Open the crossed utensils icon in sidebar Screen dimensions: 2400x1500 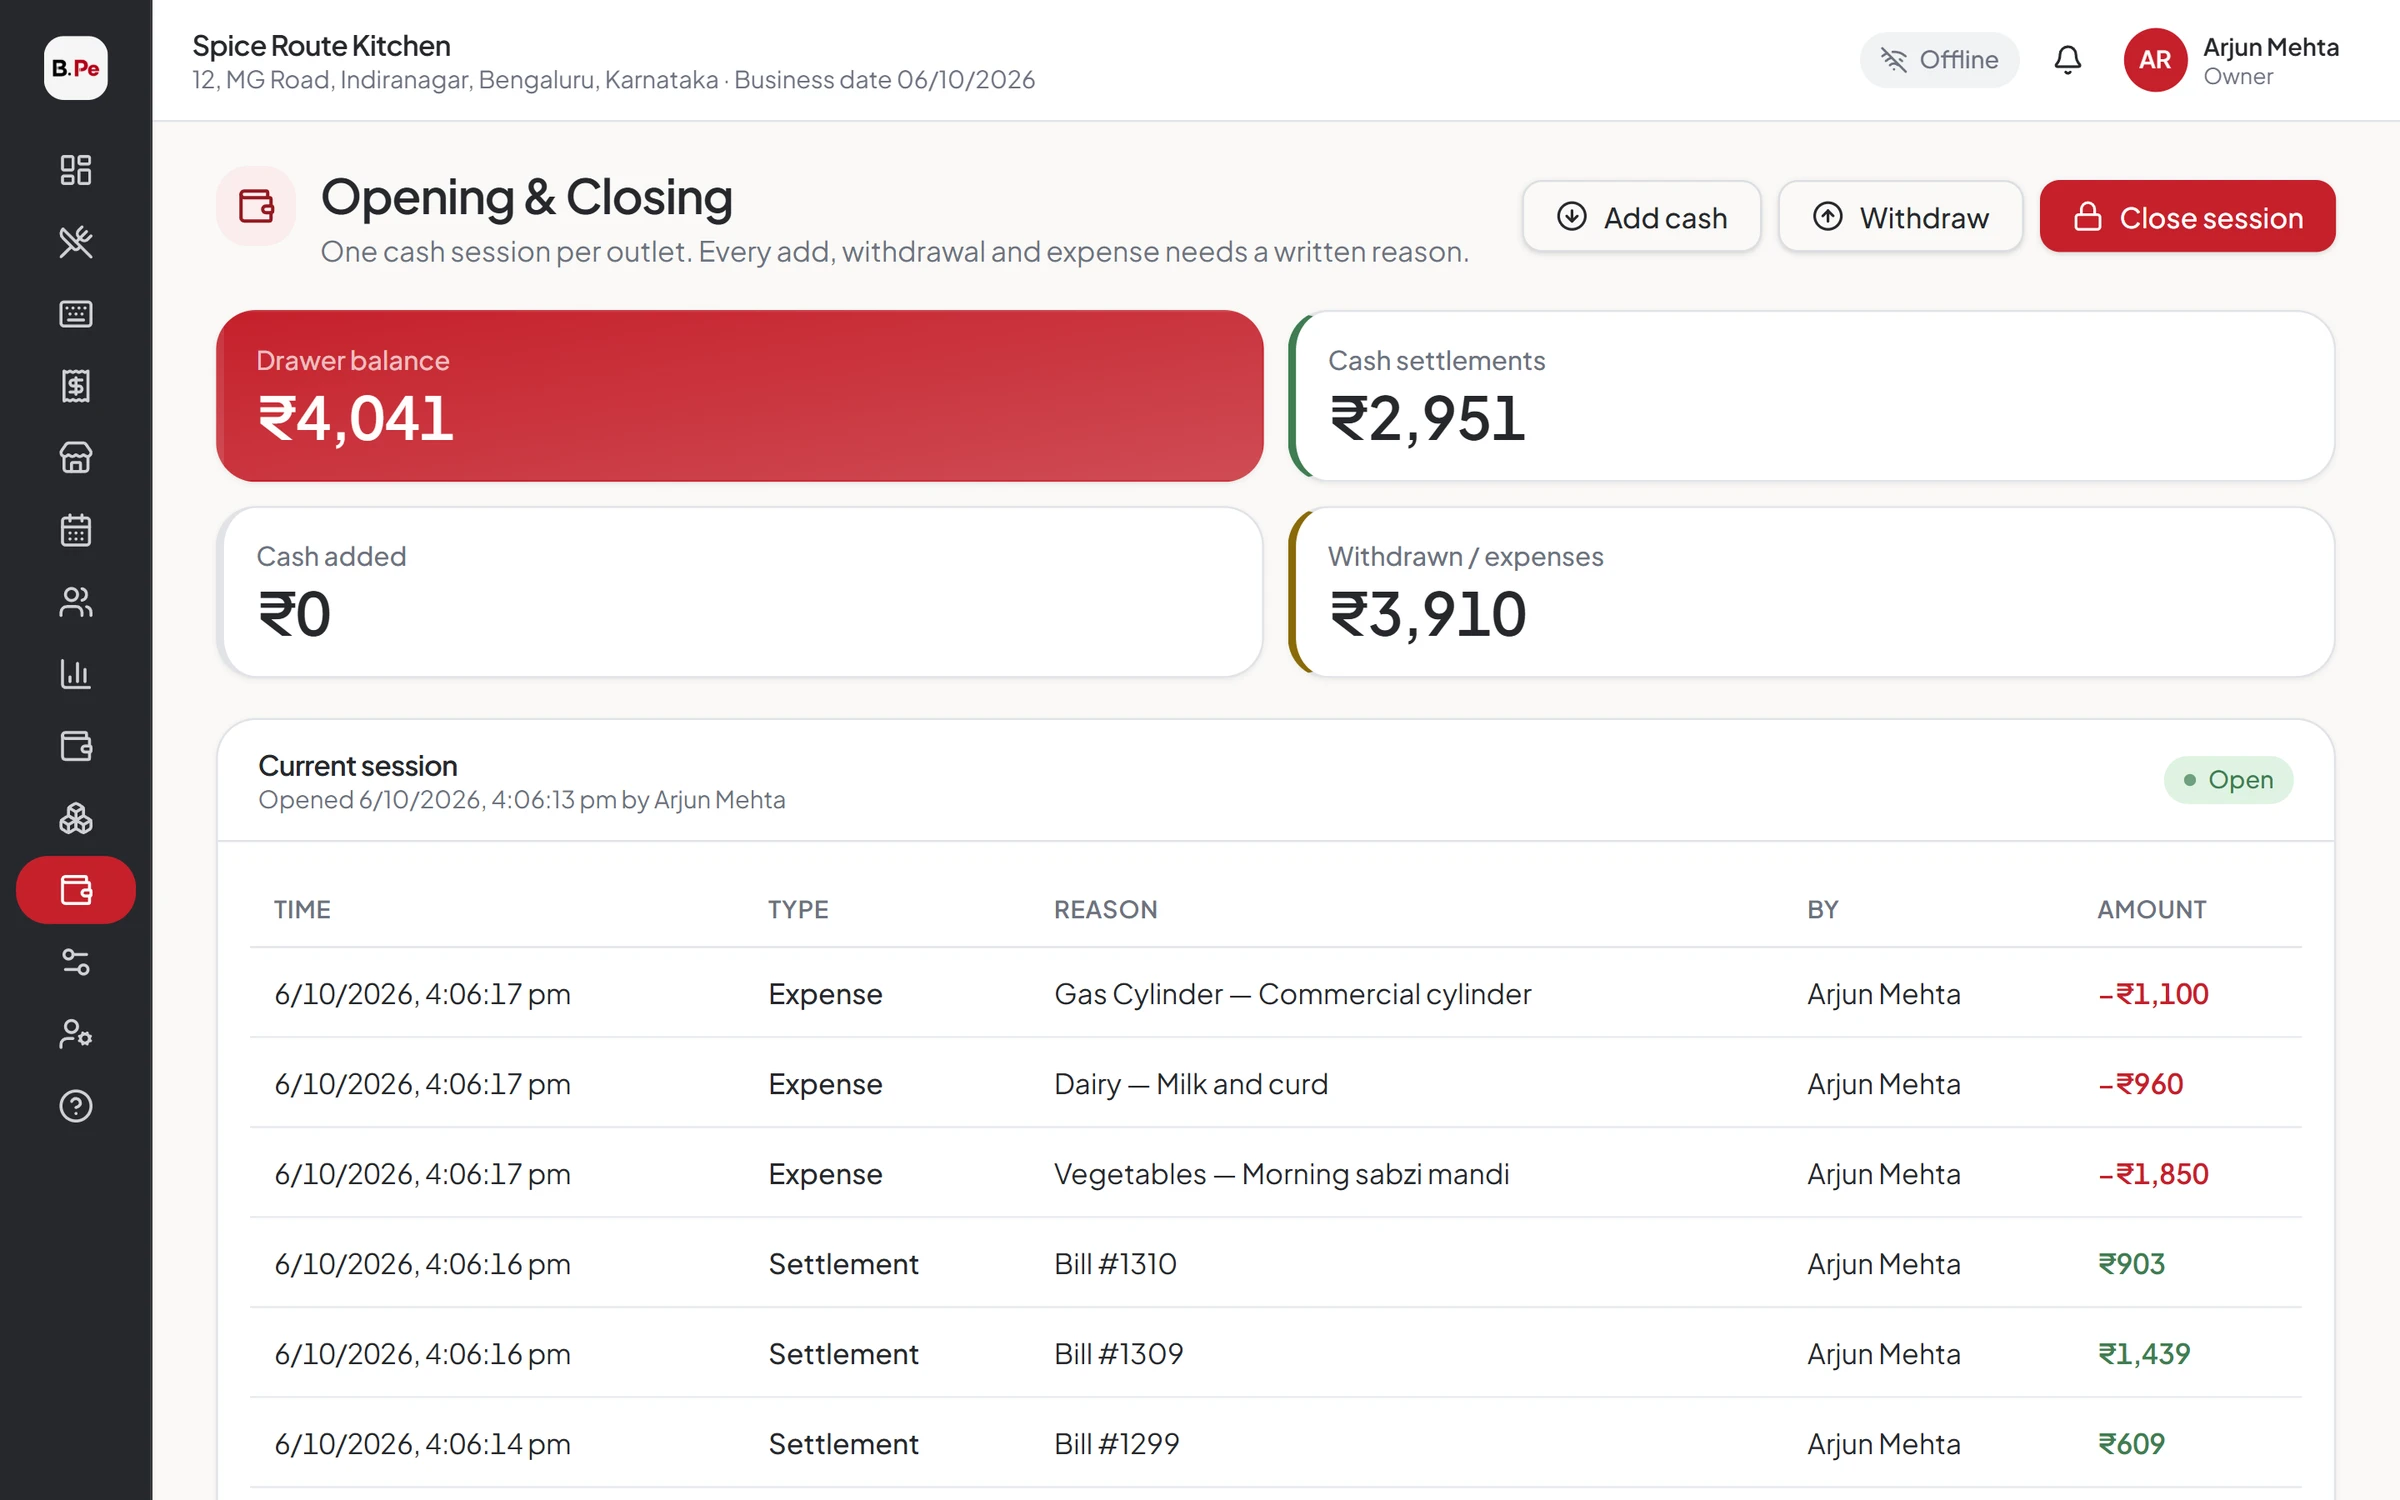click(x=76, y=242)
